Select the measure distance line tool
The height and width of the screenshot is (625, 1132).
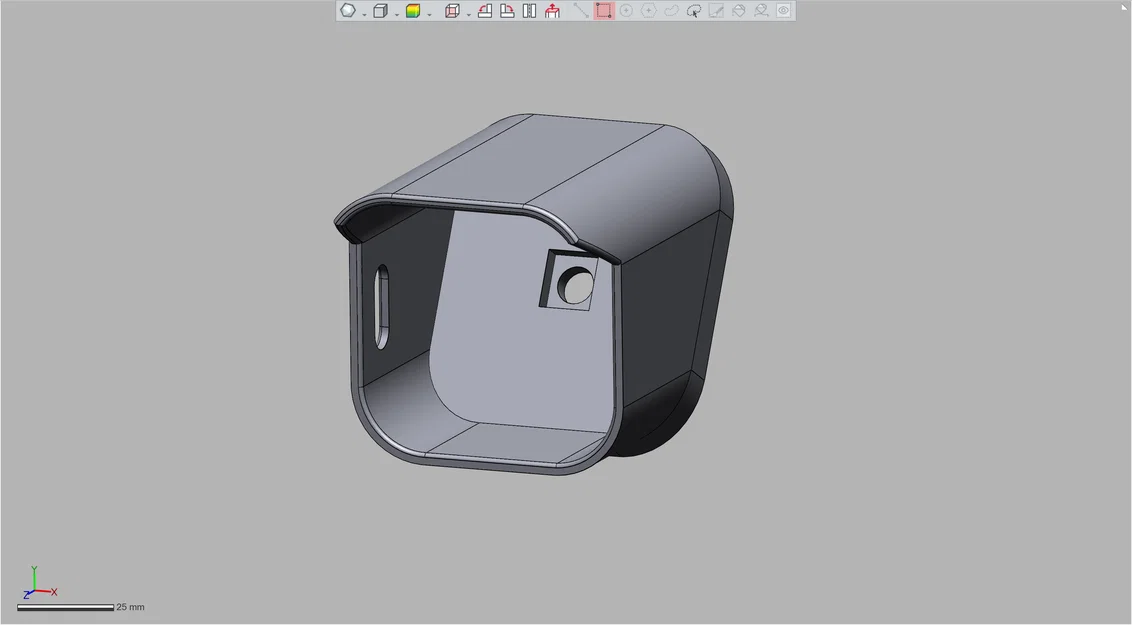581,11
